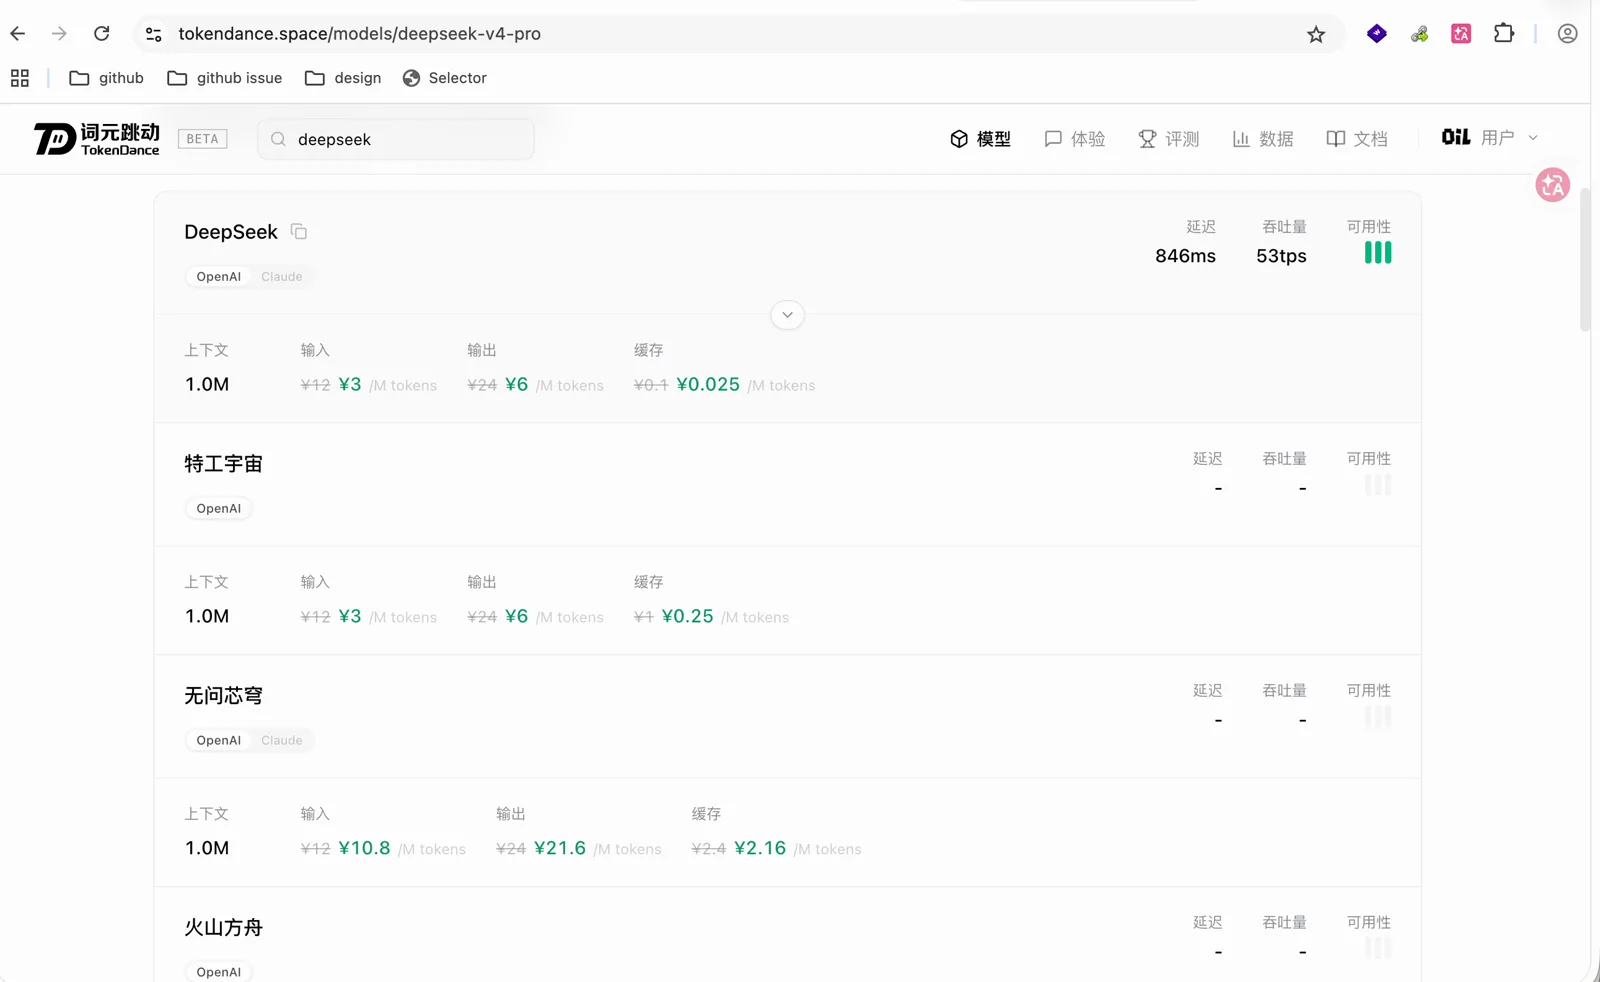
Task: Expand the 用户 dropdown menu
Action: click(1490, 138)
